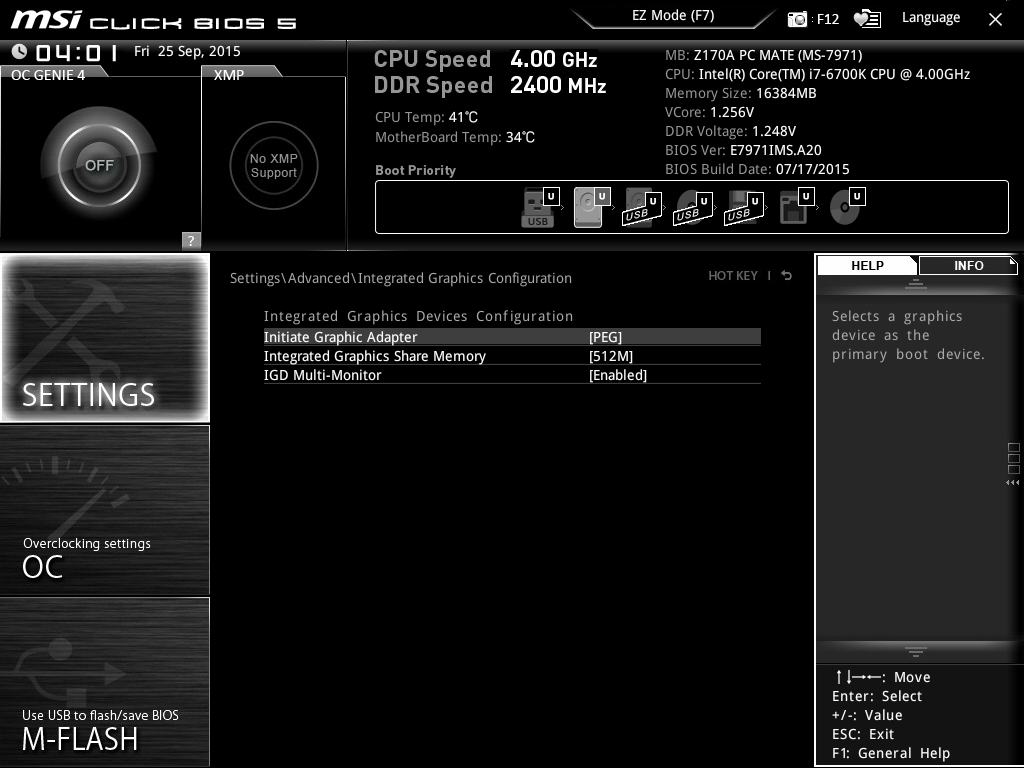This screenshot has width=1024, height=768.
Task: Select the highlighted hard disk boot device icon
Action: [x=590, y=207]
